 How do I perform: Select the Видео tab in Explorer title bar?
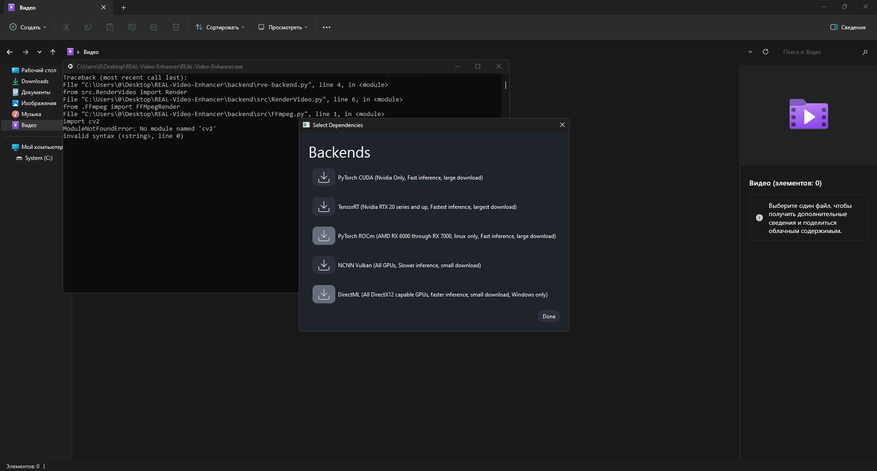click(x=56, y=8)
